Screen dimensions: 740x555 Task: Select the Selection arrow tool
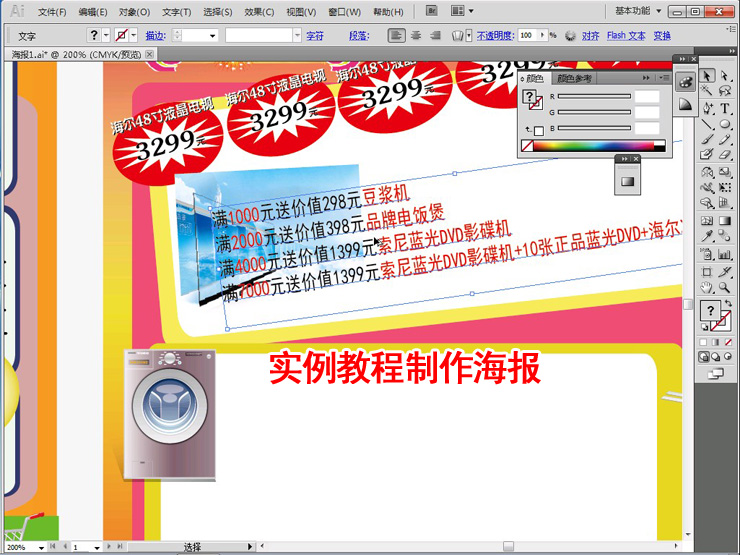pos(708,76)
